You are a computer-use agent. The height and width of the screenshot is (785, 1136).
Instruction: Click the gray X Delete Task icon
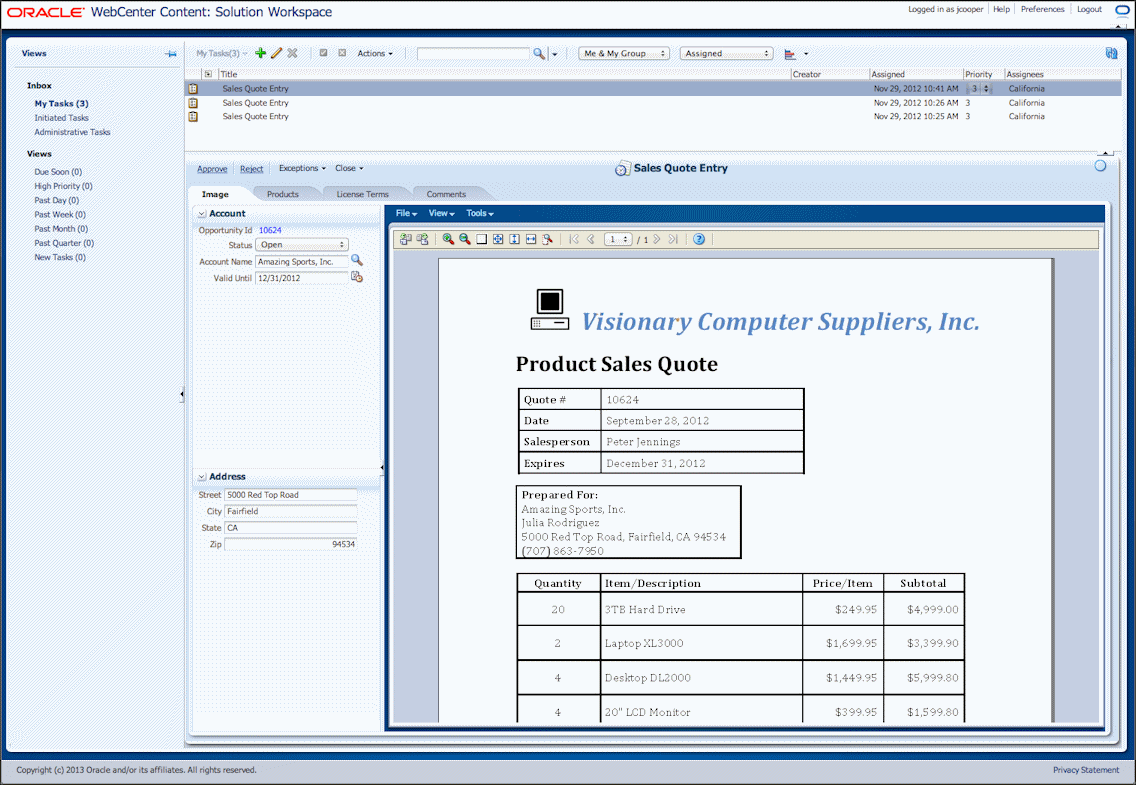point(292,53)
